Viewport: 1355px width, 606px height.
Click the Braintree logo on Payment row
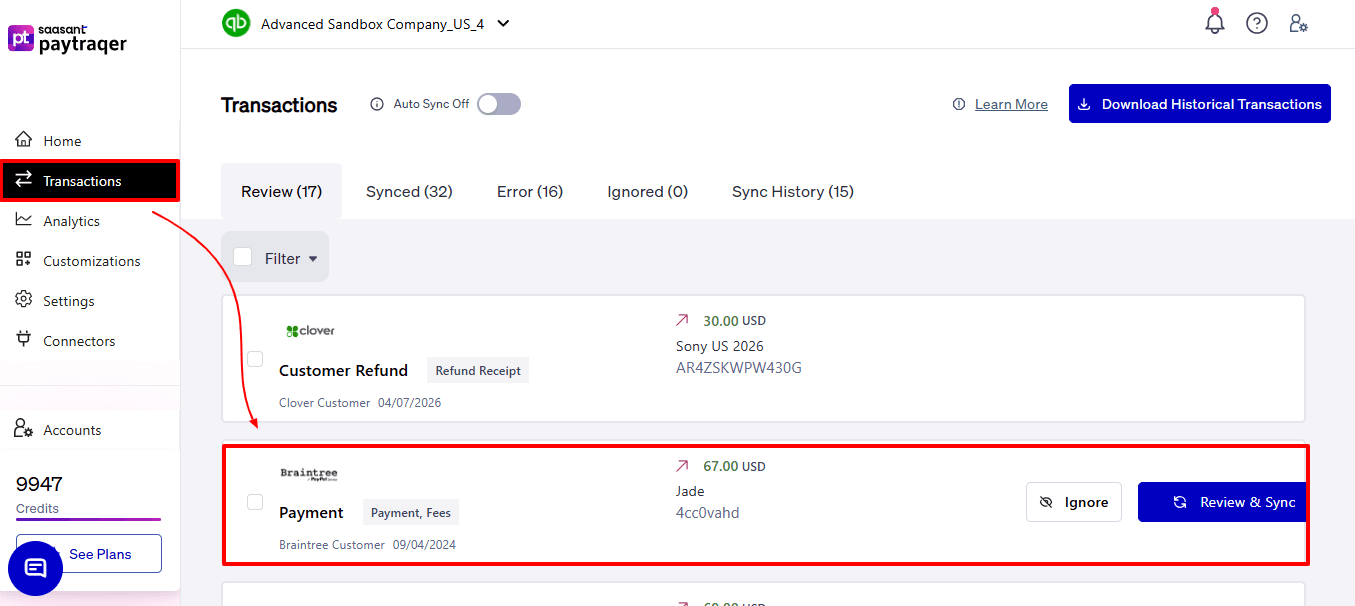click(309, 473)
